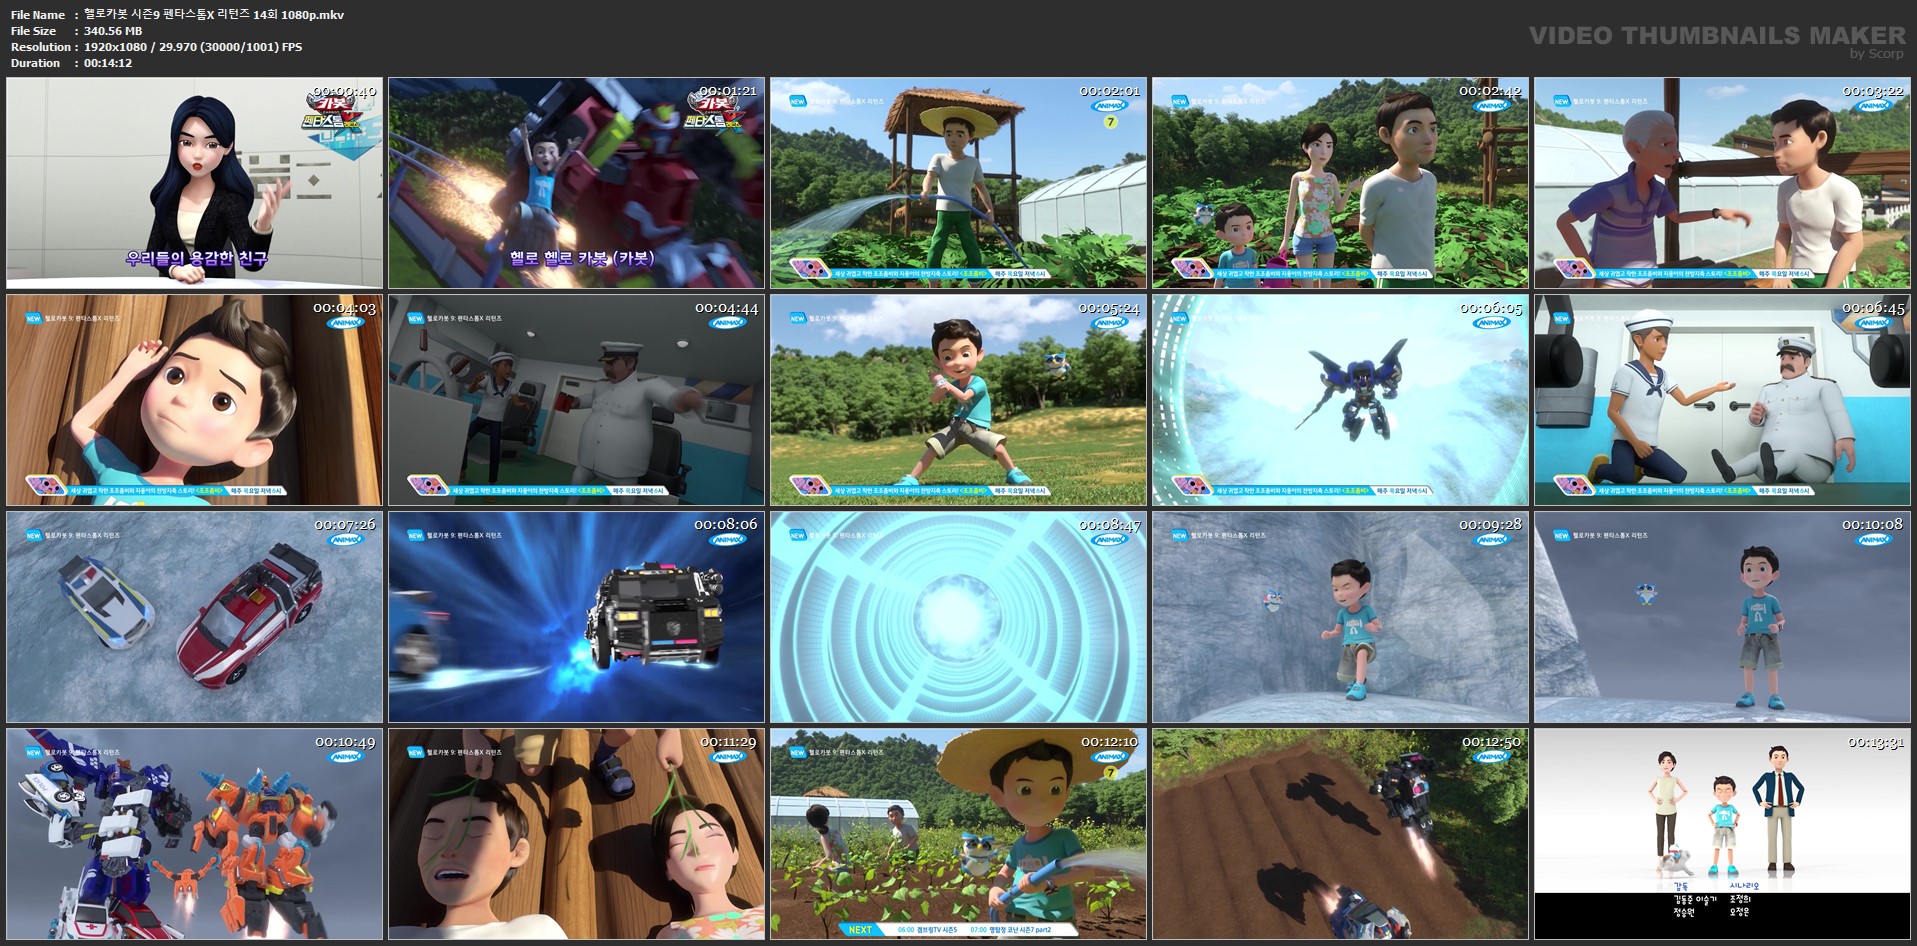The width and height of the screenshot is (1917, 946).
Task: Select the frame timestamped 00:06:45
Action: (x=1723, y=400)
